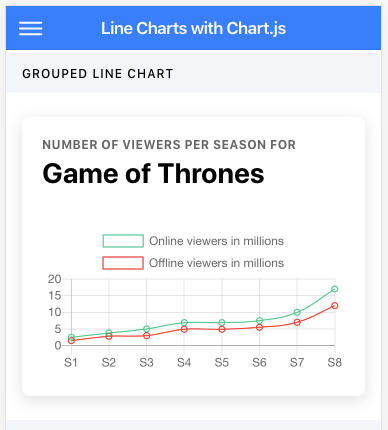
Task: Click the green S1 online data point
Action: (71, 337)
